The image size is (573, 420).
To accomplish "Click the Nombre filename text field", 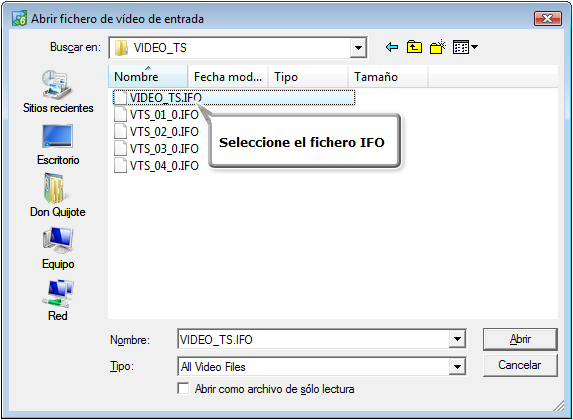I will tap(314, 339).
